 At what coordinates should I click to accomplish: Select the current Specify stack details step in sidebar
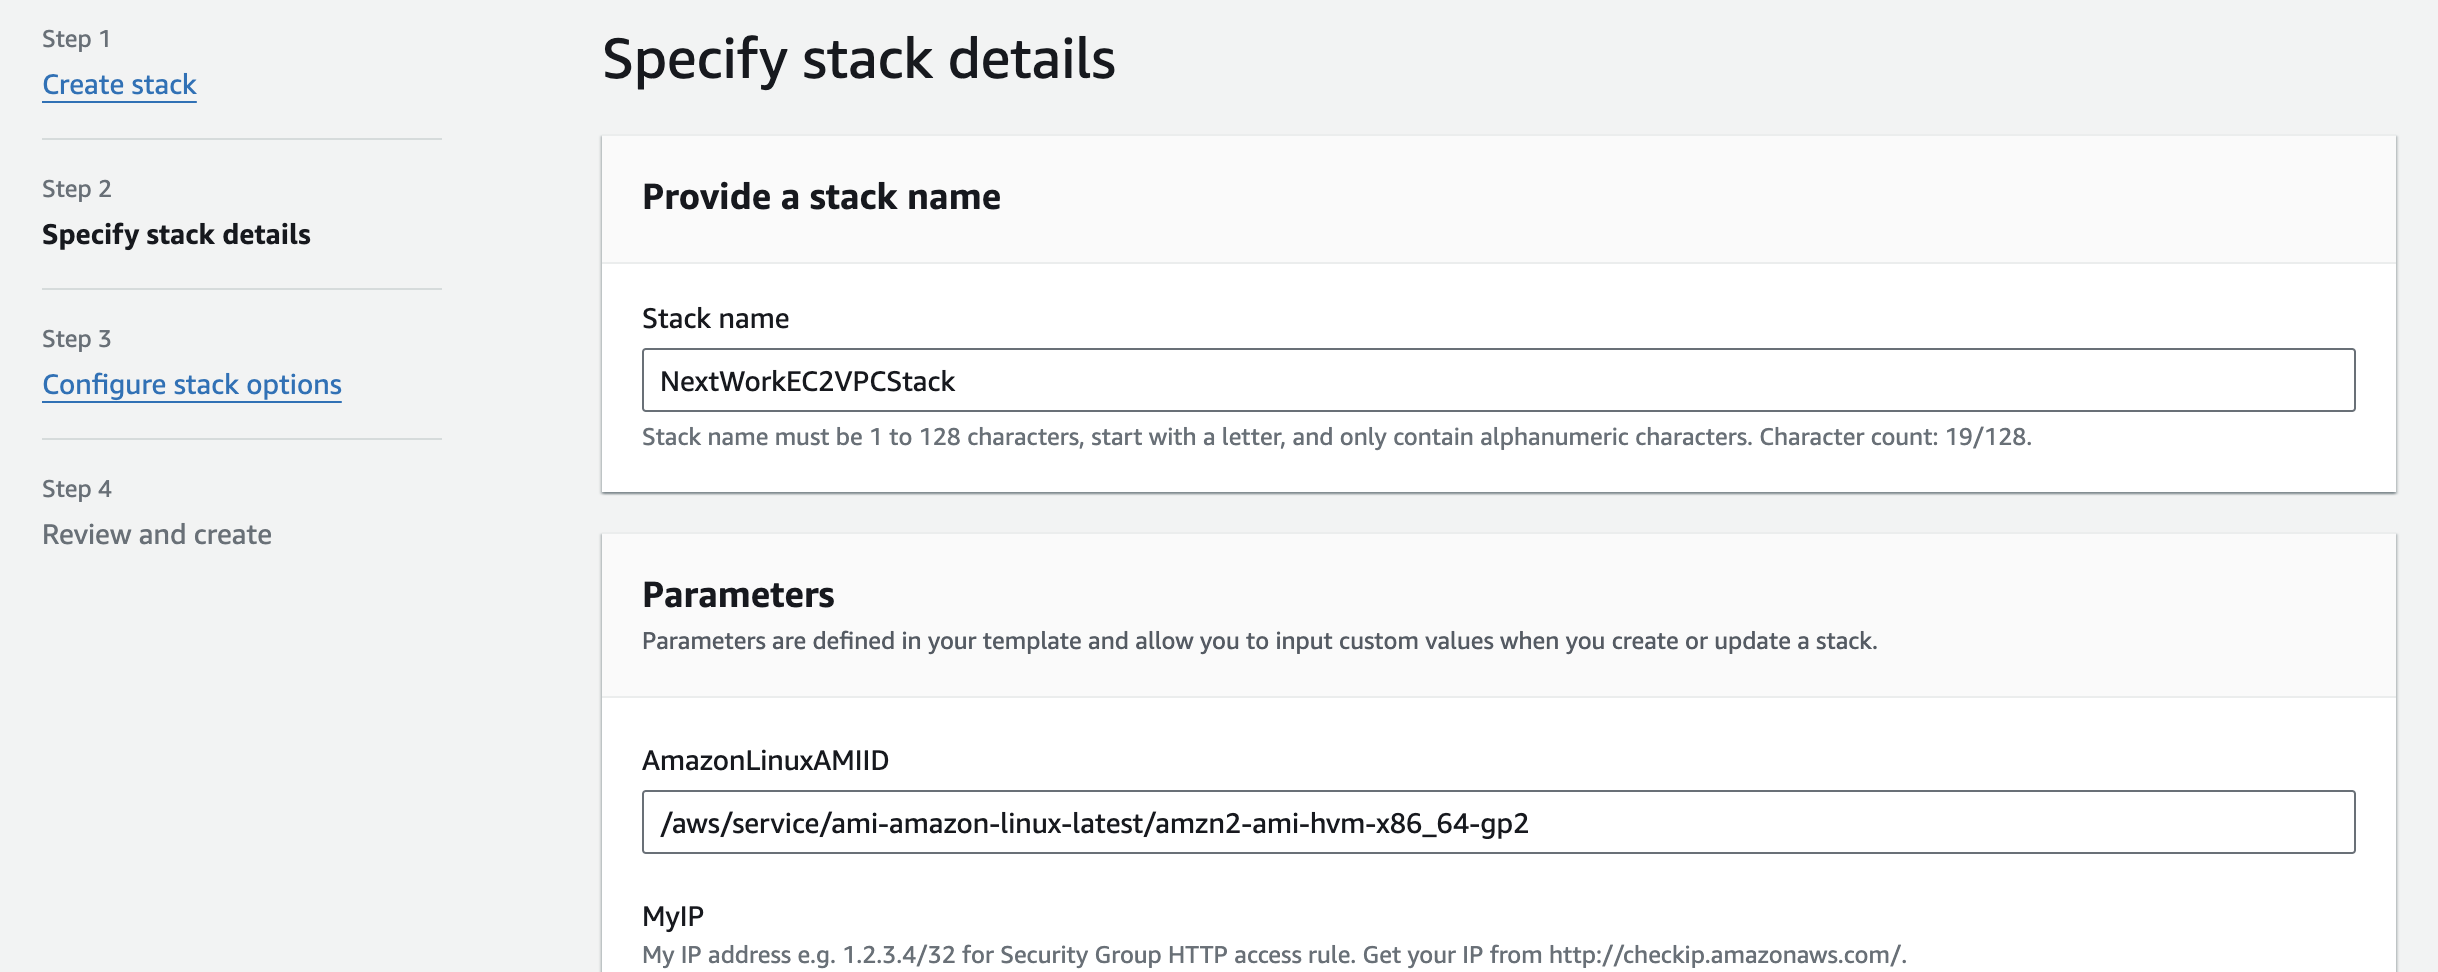click(x=176, y=235)
